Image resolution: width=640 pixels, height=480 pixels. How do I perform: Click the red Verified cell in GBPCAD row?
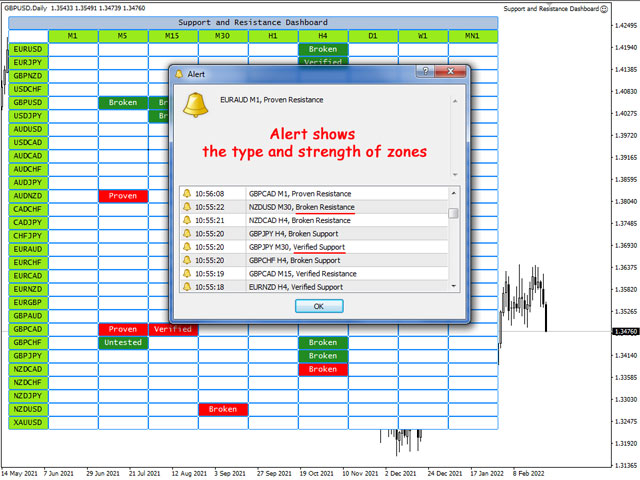(x=173, y=329)
